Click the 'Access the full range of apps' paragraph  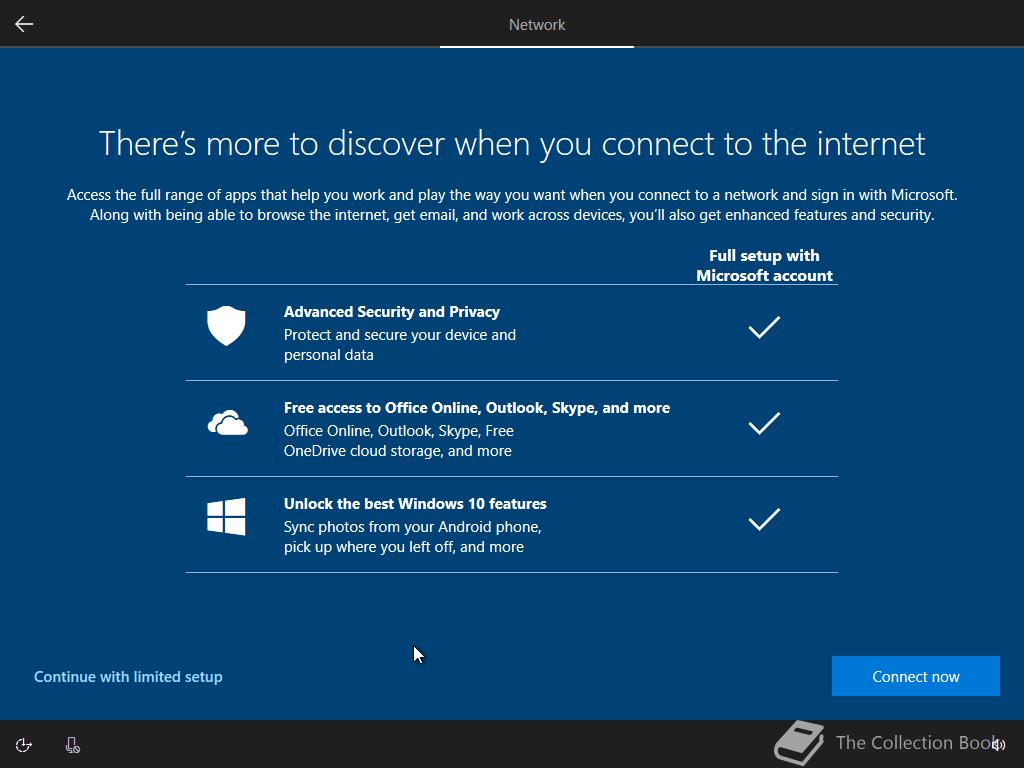pos(512,204)
